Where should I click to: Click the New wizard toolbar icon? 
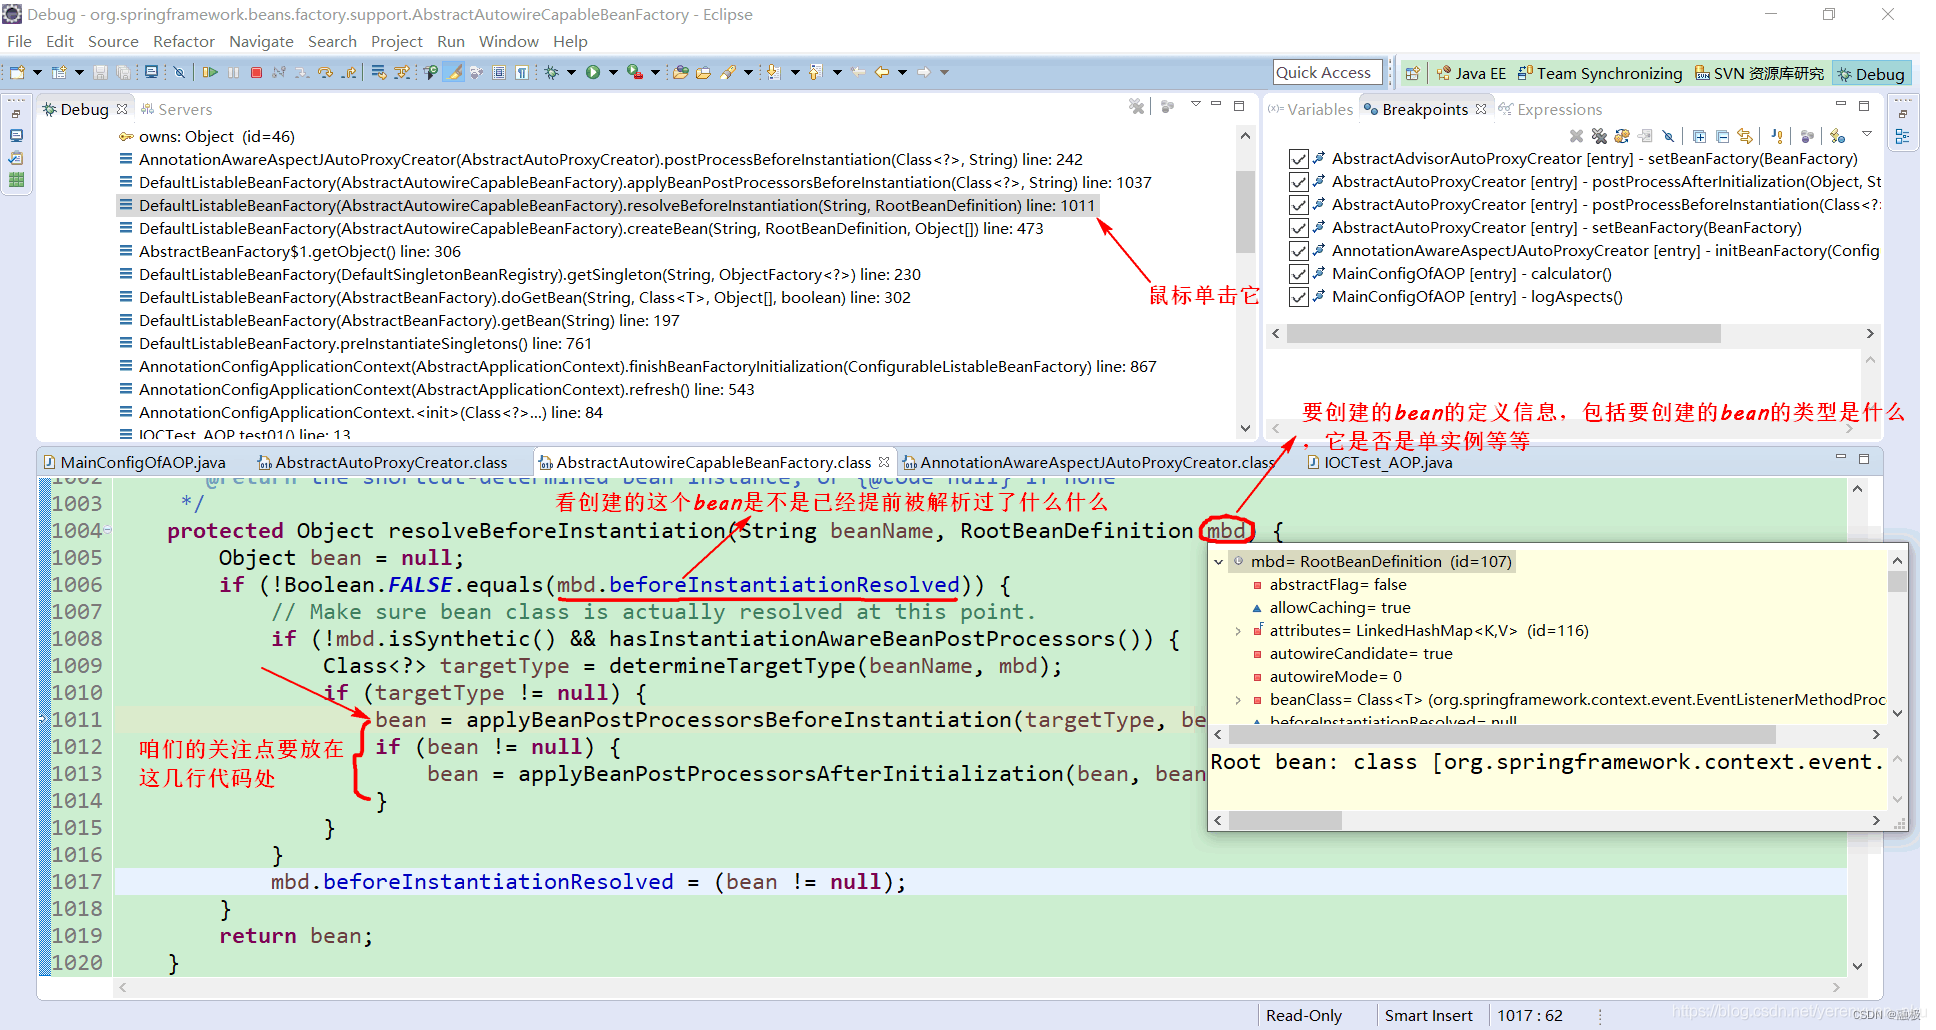[17, 72]
